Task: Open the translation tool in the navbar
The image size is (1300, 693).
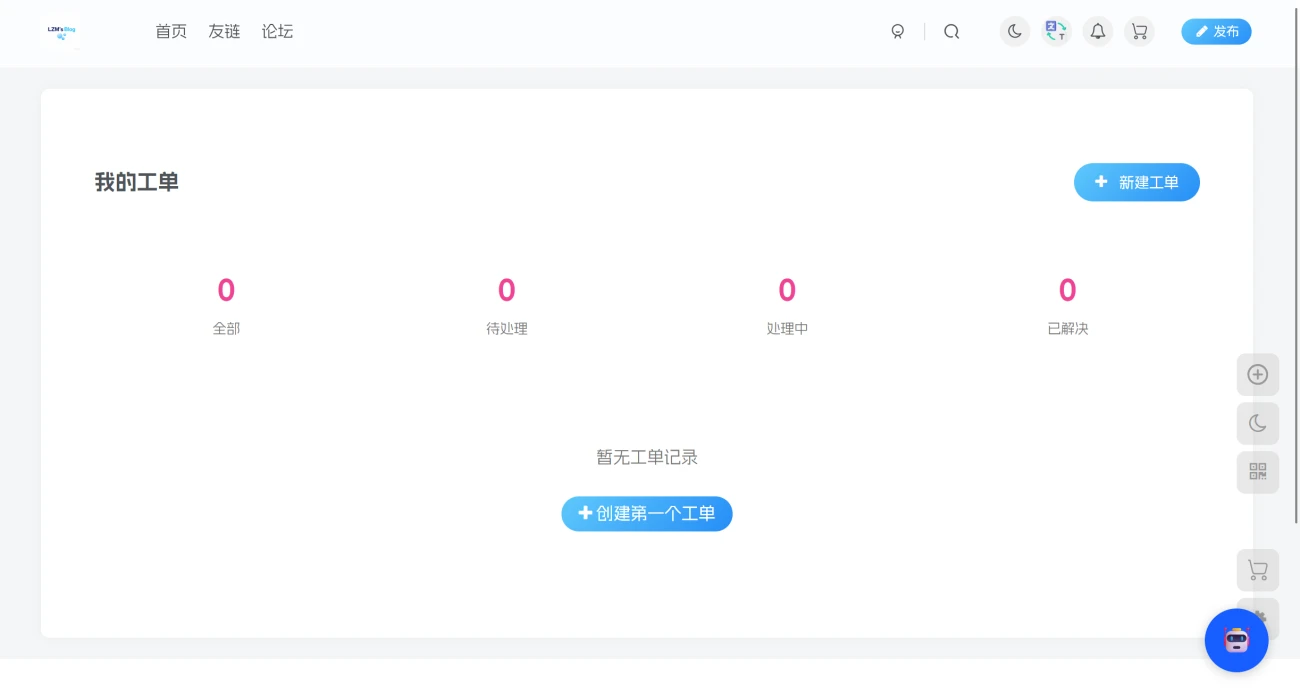Action: (x=1056, y=31)
